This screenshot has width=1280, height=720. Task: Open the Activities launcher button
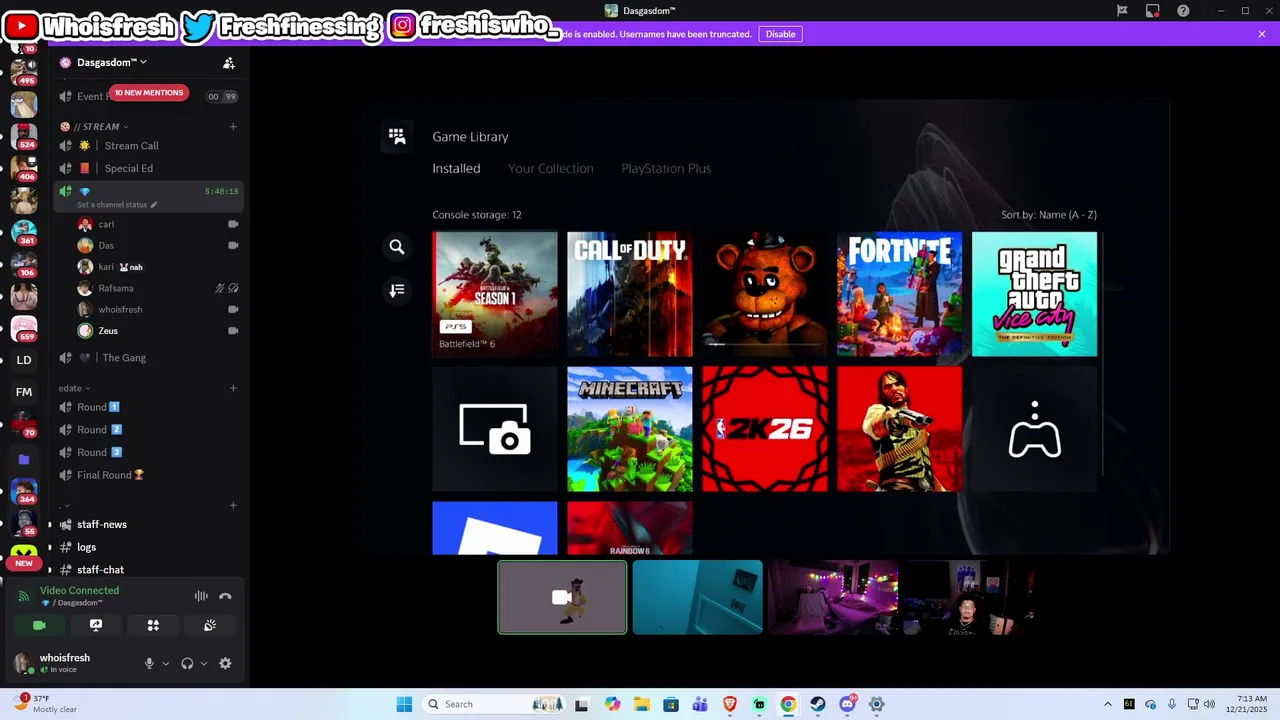[153, 625]
